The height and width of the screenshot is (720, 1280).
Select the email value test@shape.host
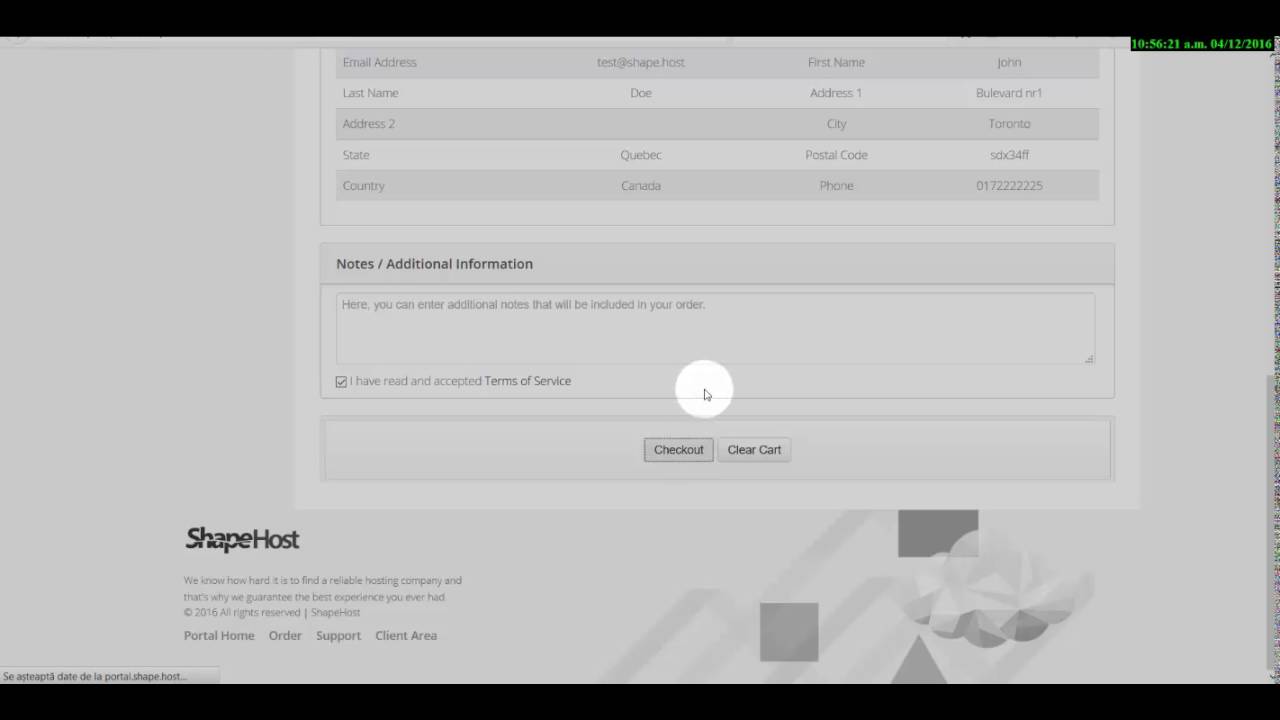tap(641, 62)
